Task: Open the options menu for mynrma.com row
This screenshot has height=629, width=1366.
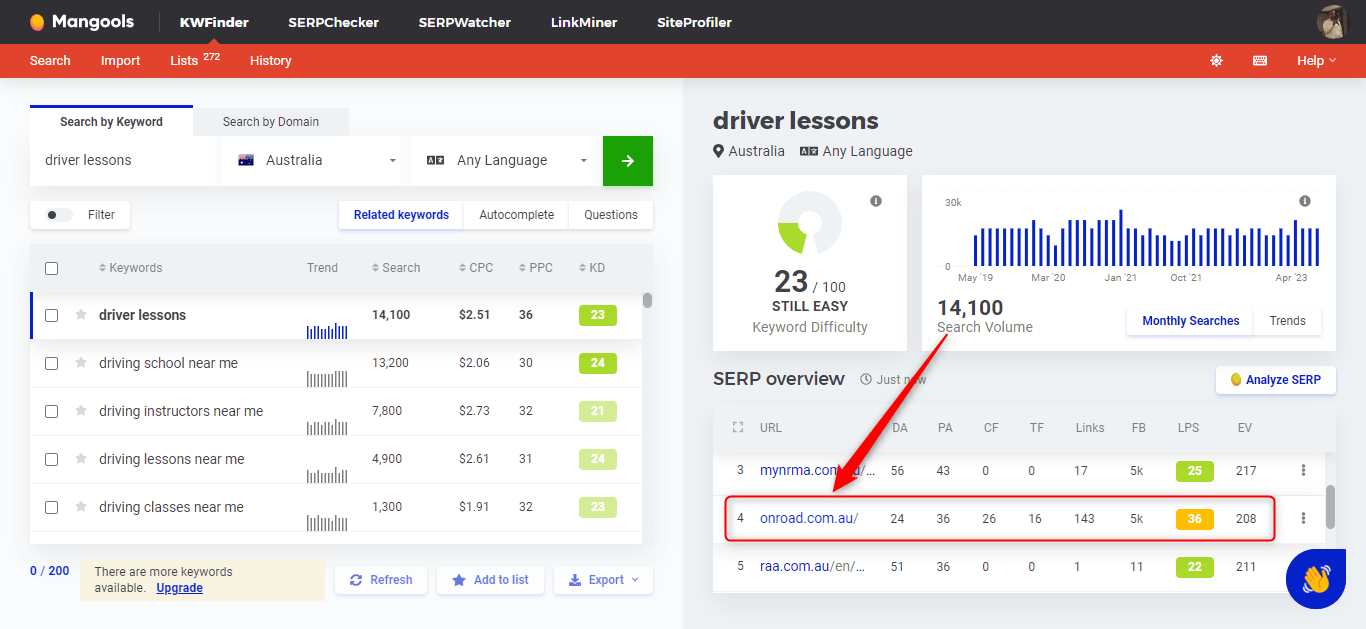Action: click(1303, 470)
